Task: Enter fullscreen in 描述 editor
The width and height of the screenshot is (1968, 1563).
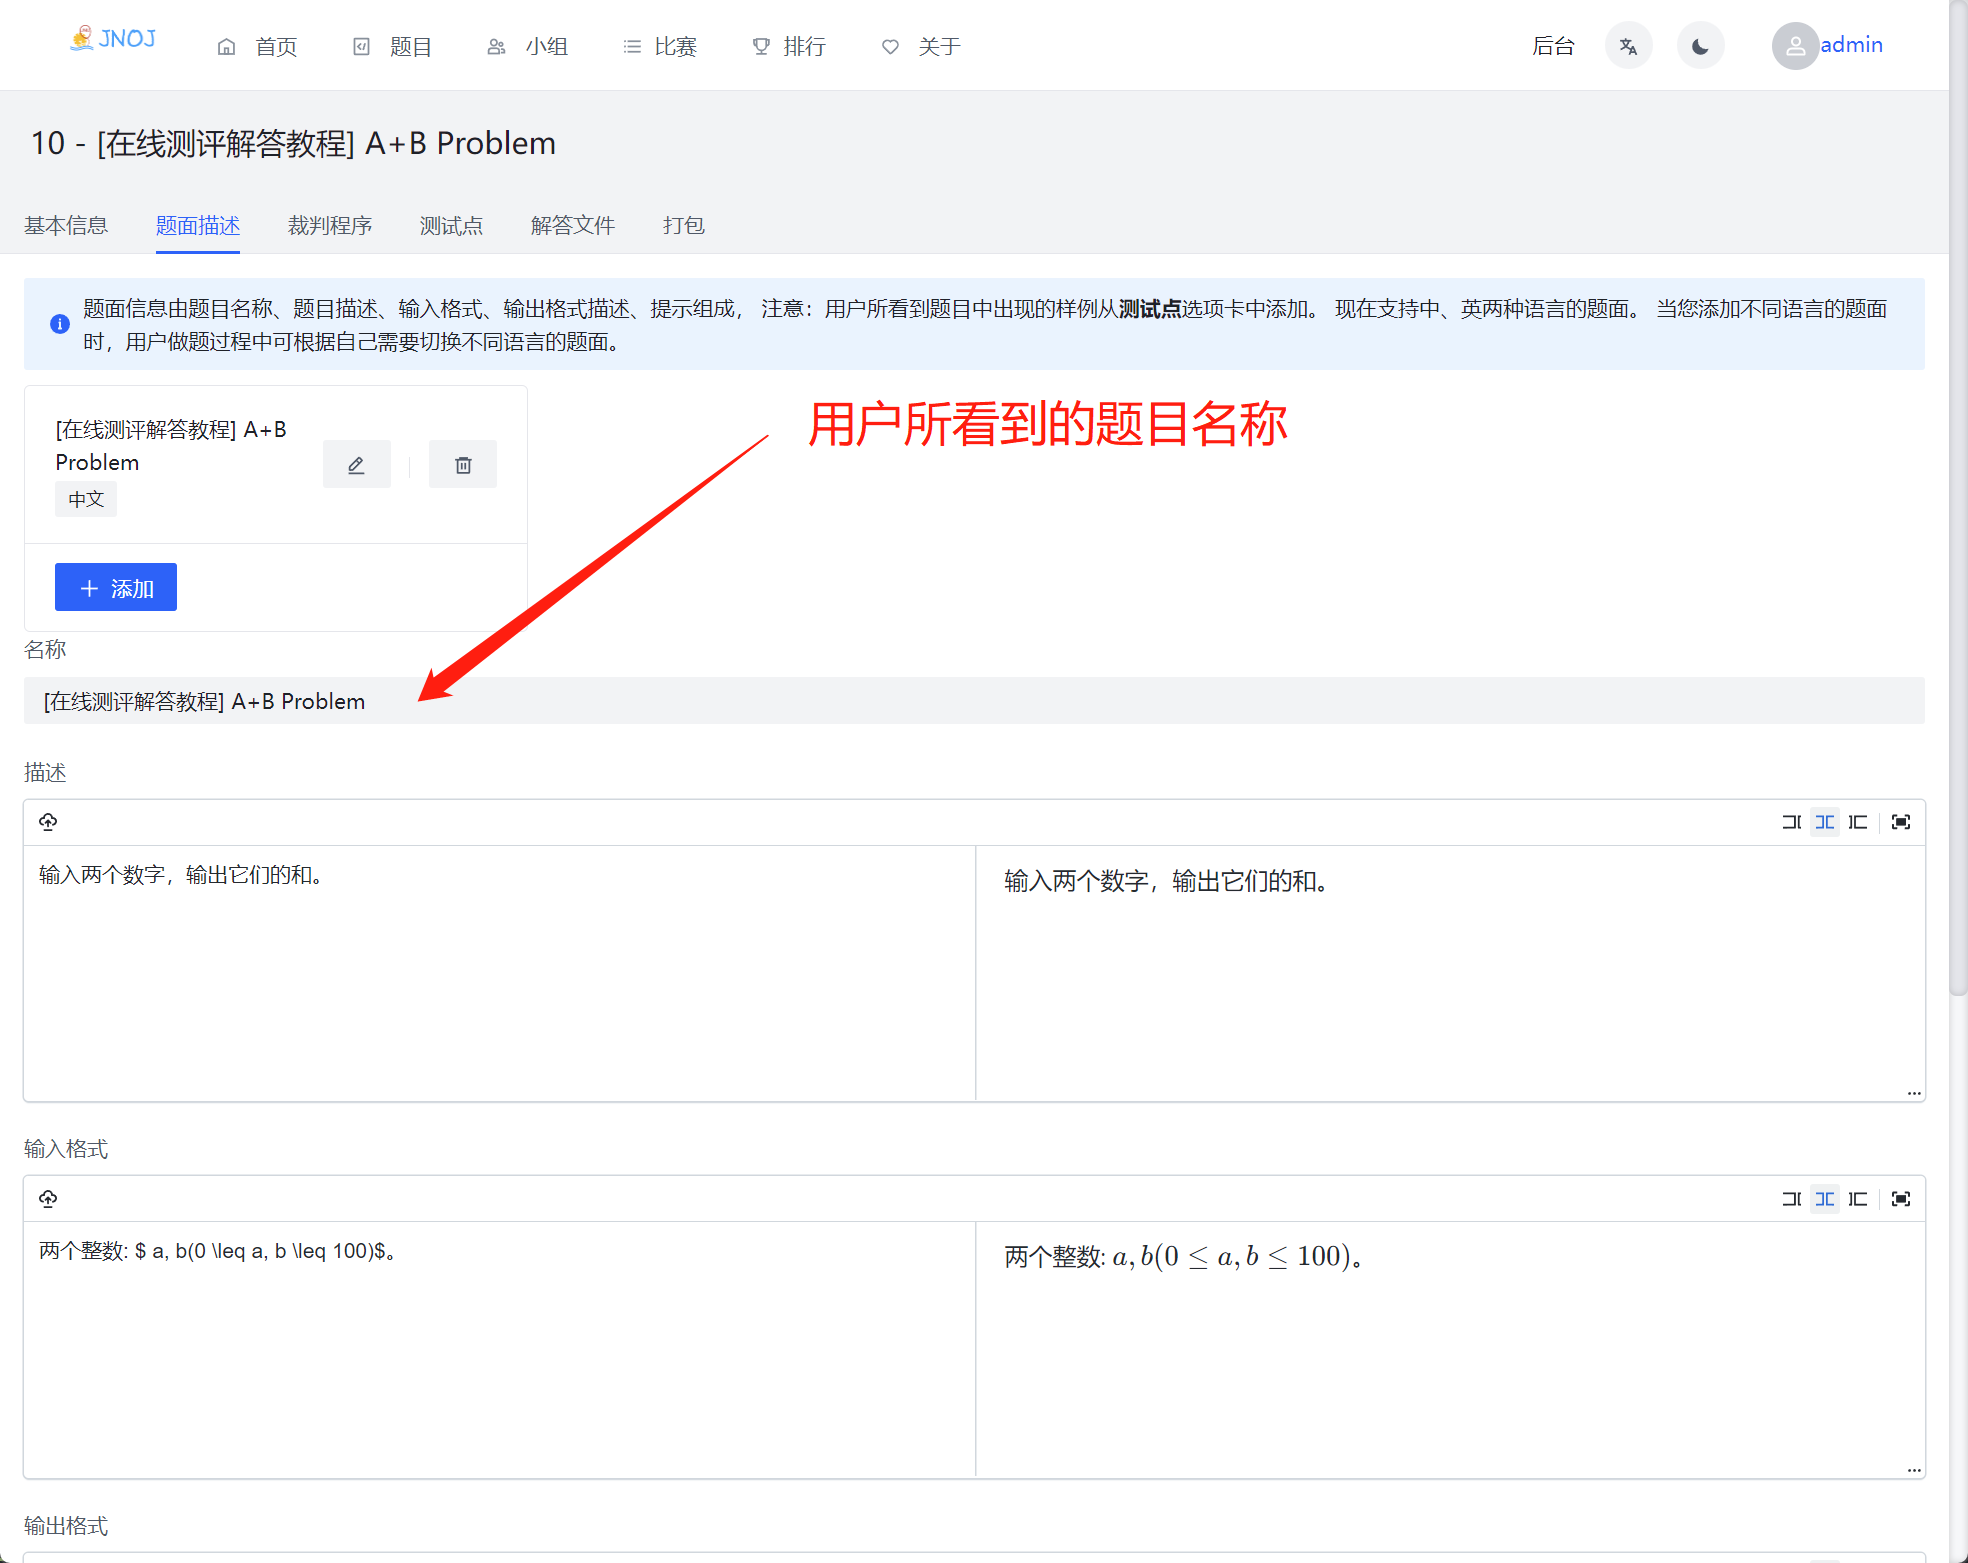Action: tap(1901, 822)
